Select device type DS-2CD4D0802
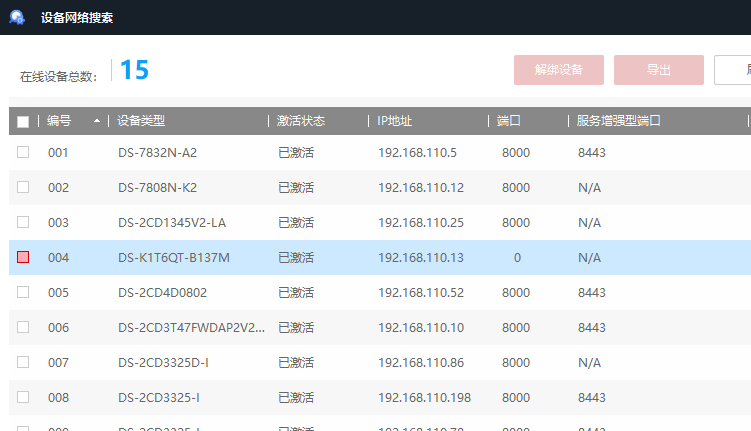The image size is (751, 431). (x=162, y=293)
